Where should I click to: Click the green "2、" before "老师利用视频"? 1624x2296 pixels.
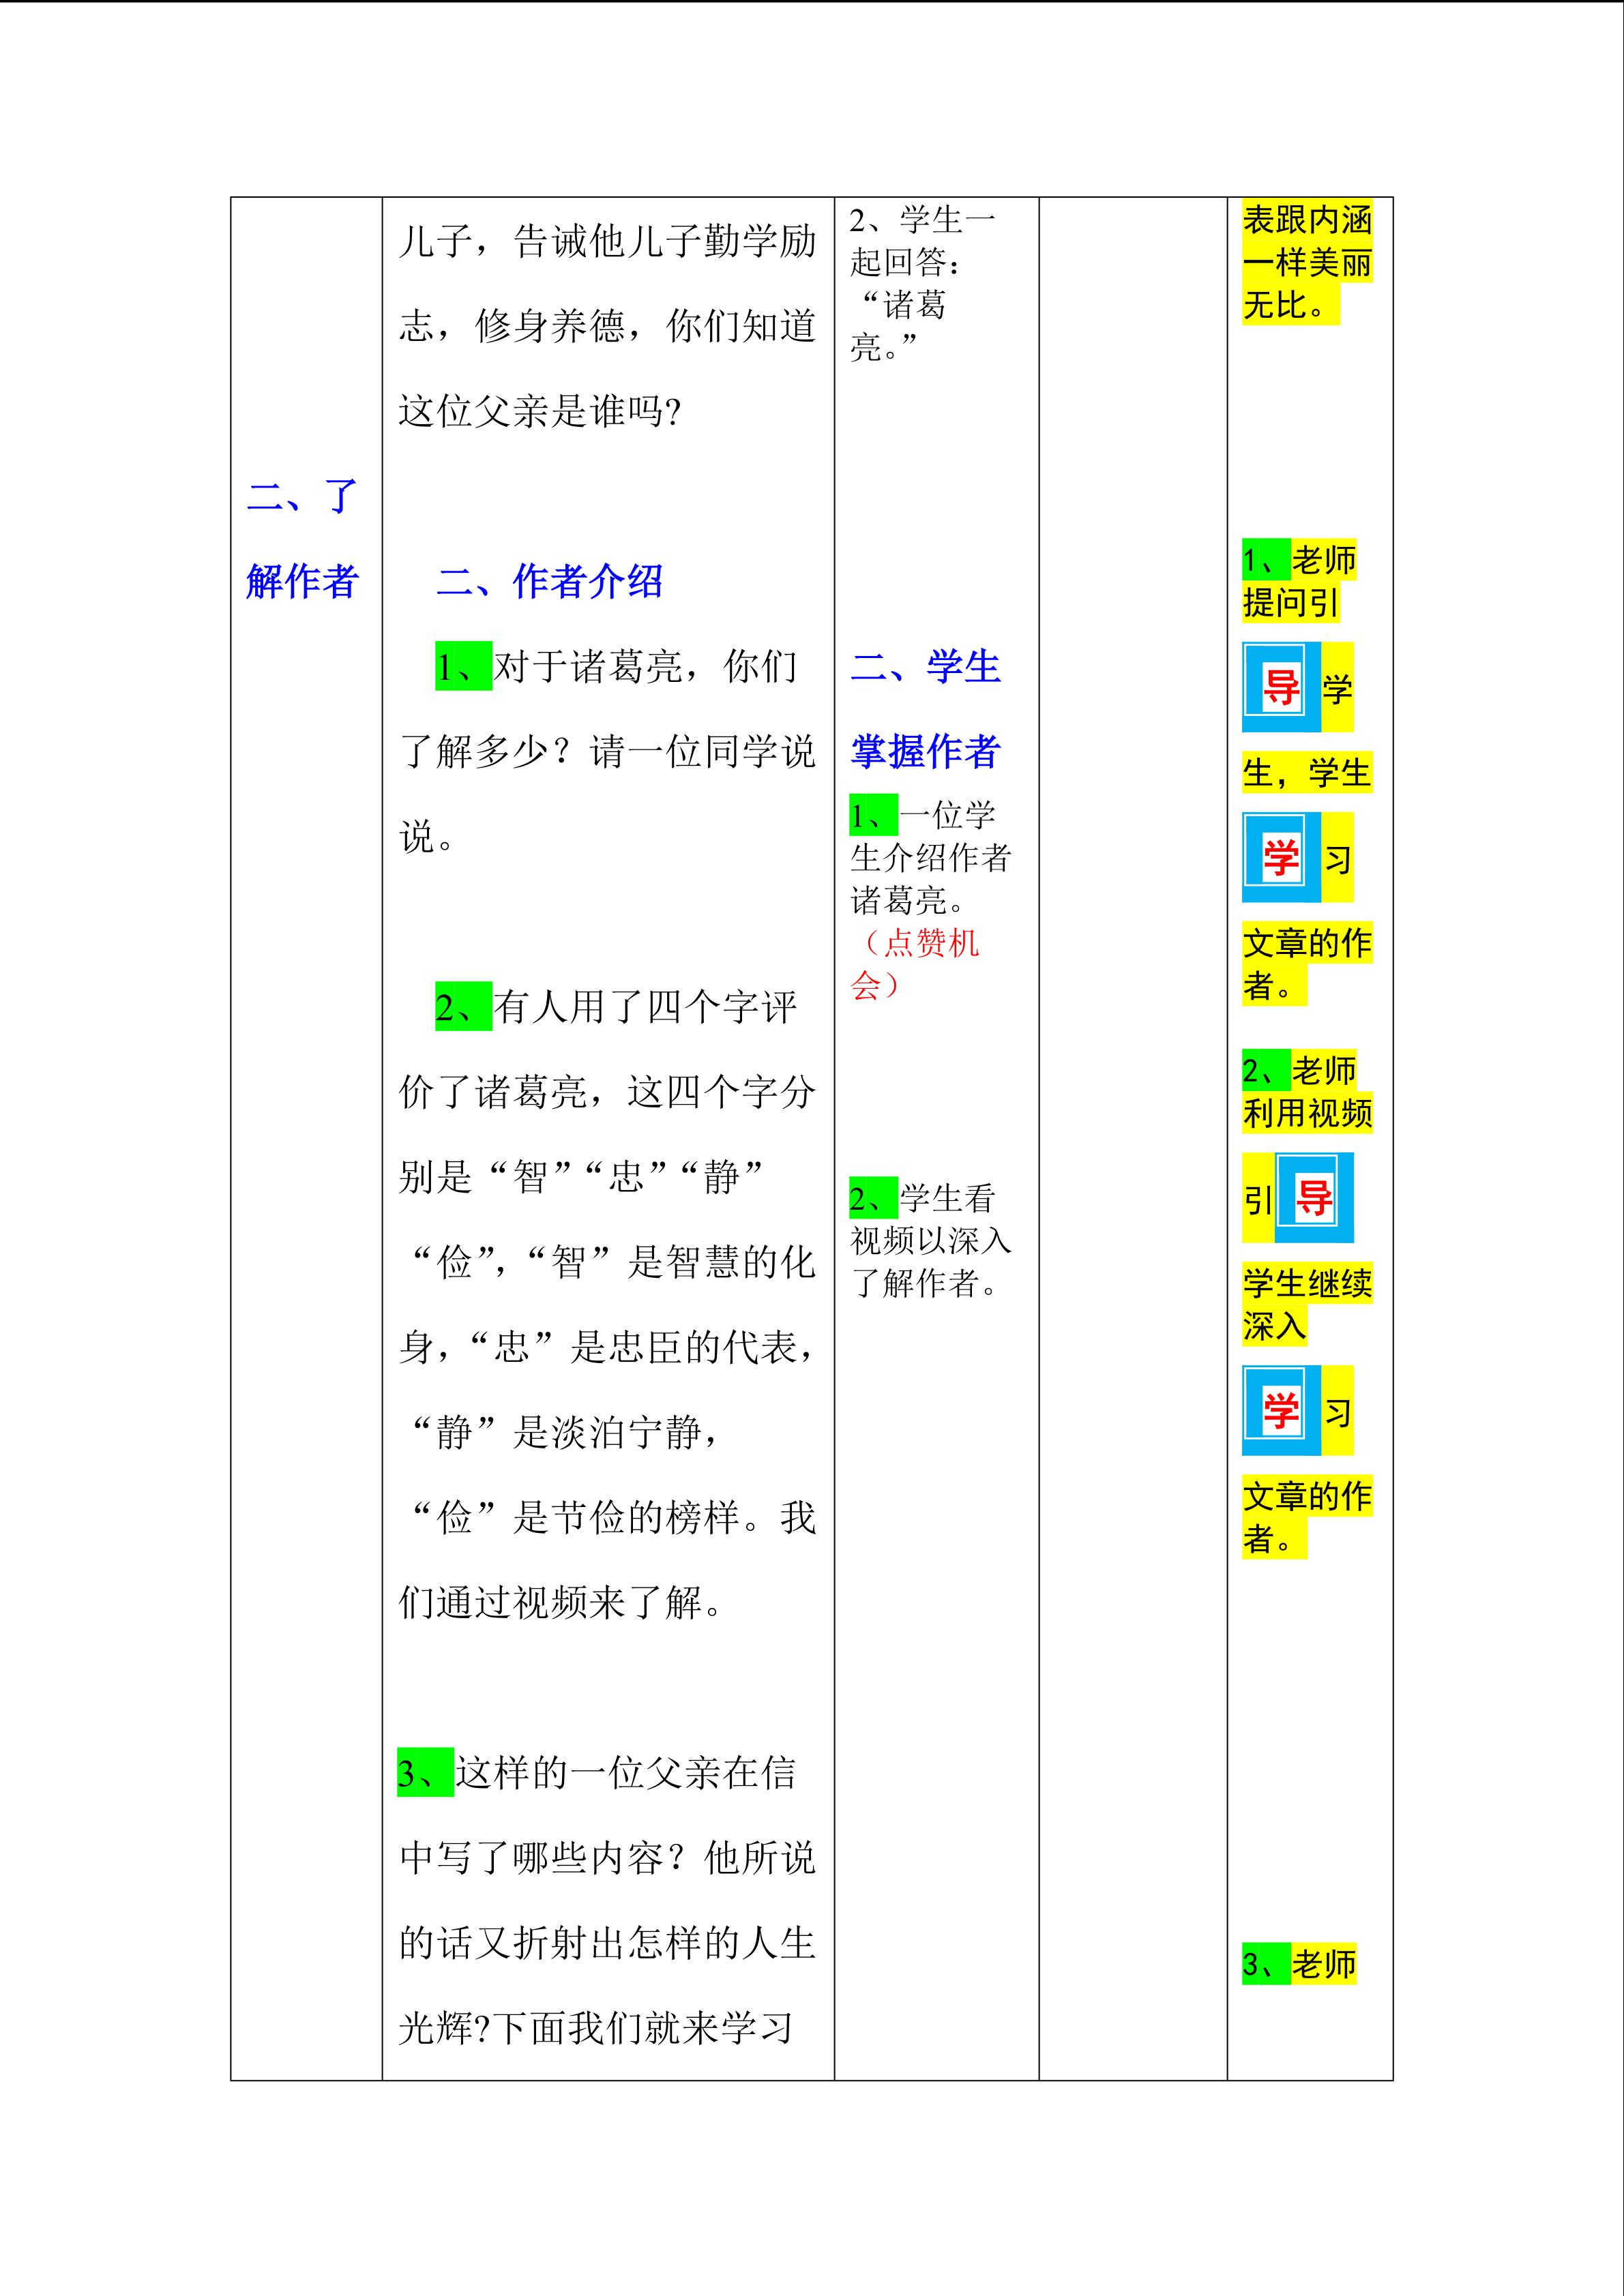coord(1266,1071)
